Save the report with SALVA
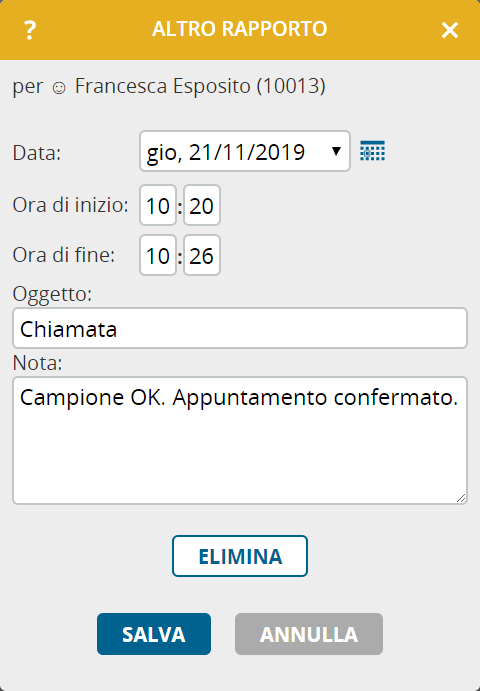This screenshot has height=691, width=480. tap(154, 634)
